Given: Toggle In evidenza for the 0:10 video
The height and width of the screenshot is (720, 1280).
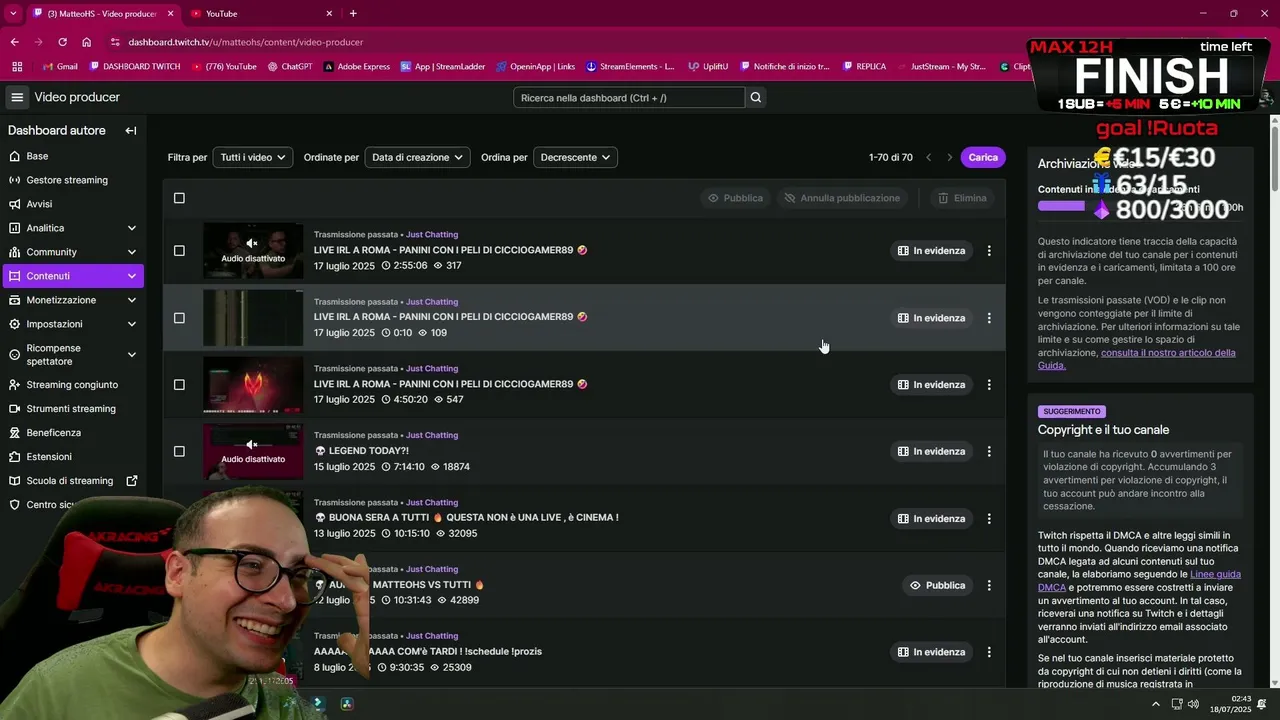Looking at the screenshot, I should (931, 318).
